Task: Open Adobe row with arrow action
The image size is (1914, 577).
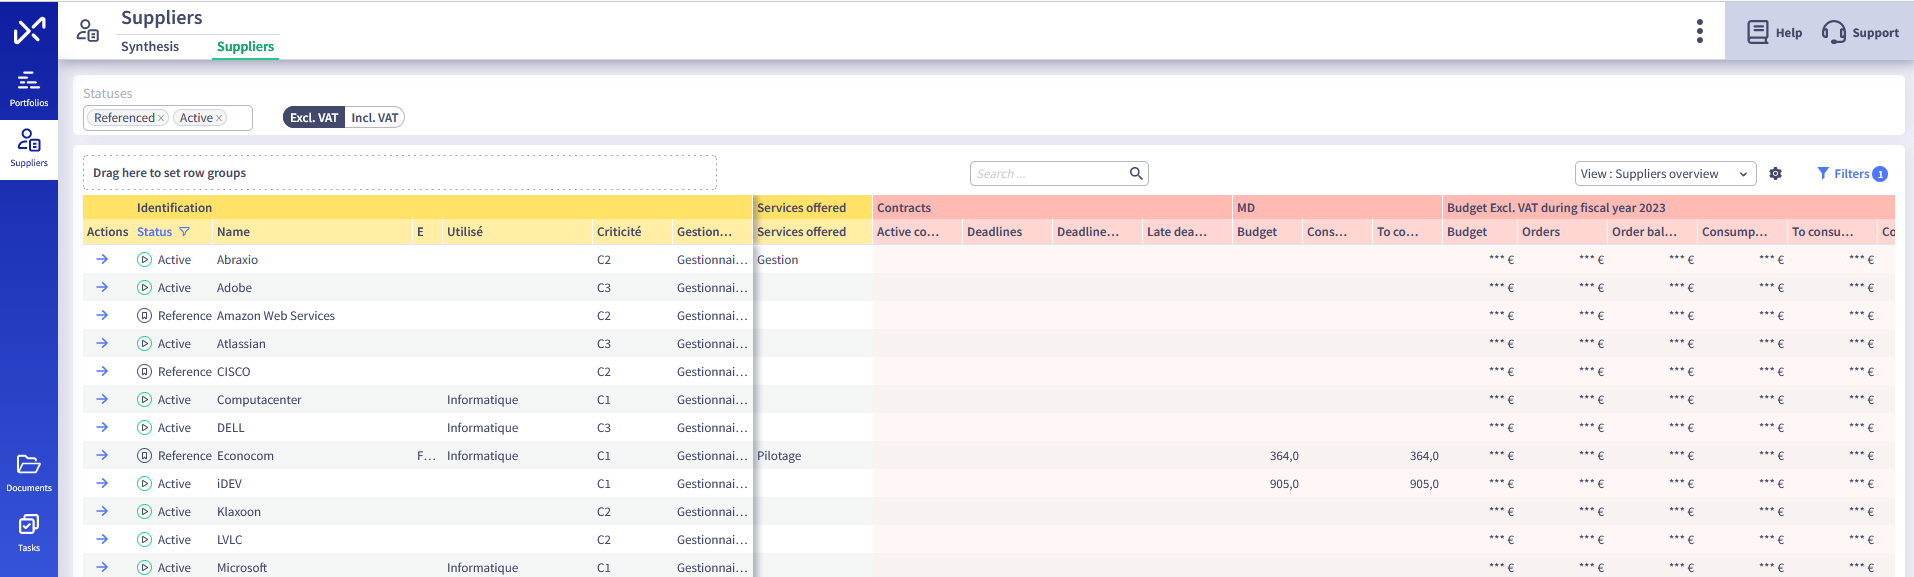Action: coord(102,287)
